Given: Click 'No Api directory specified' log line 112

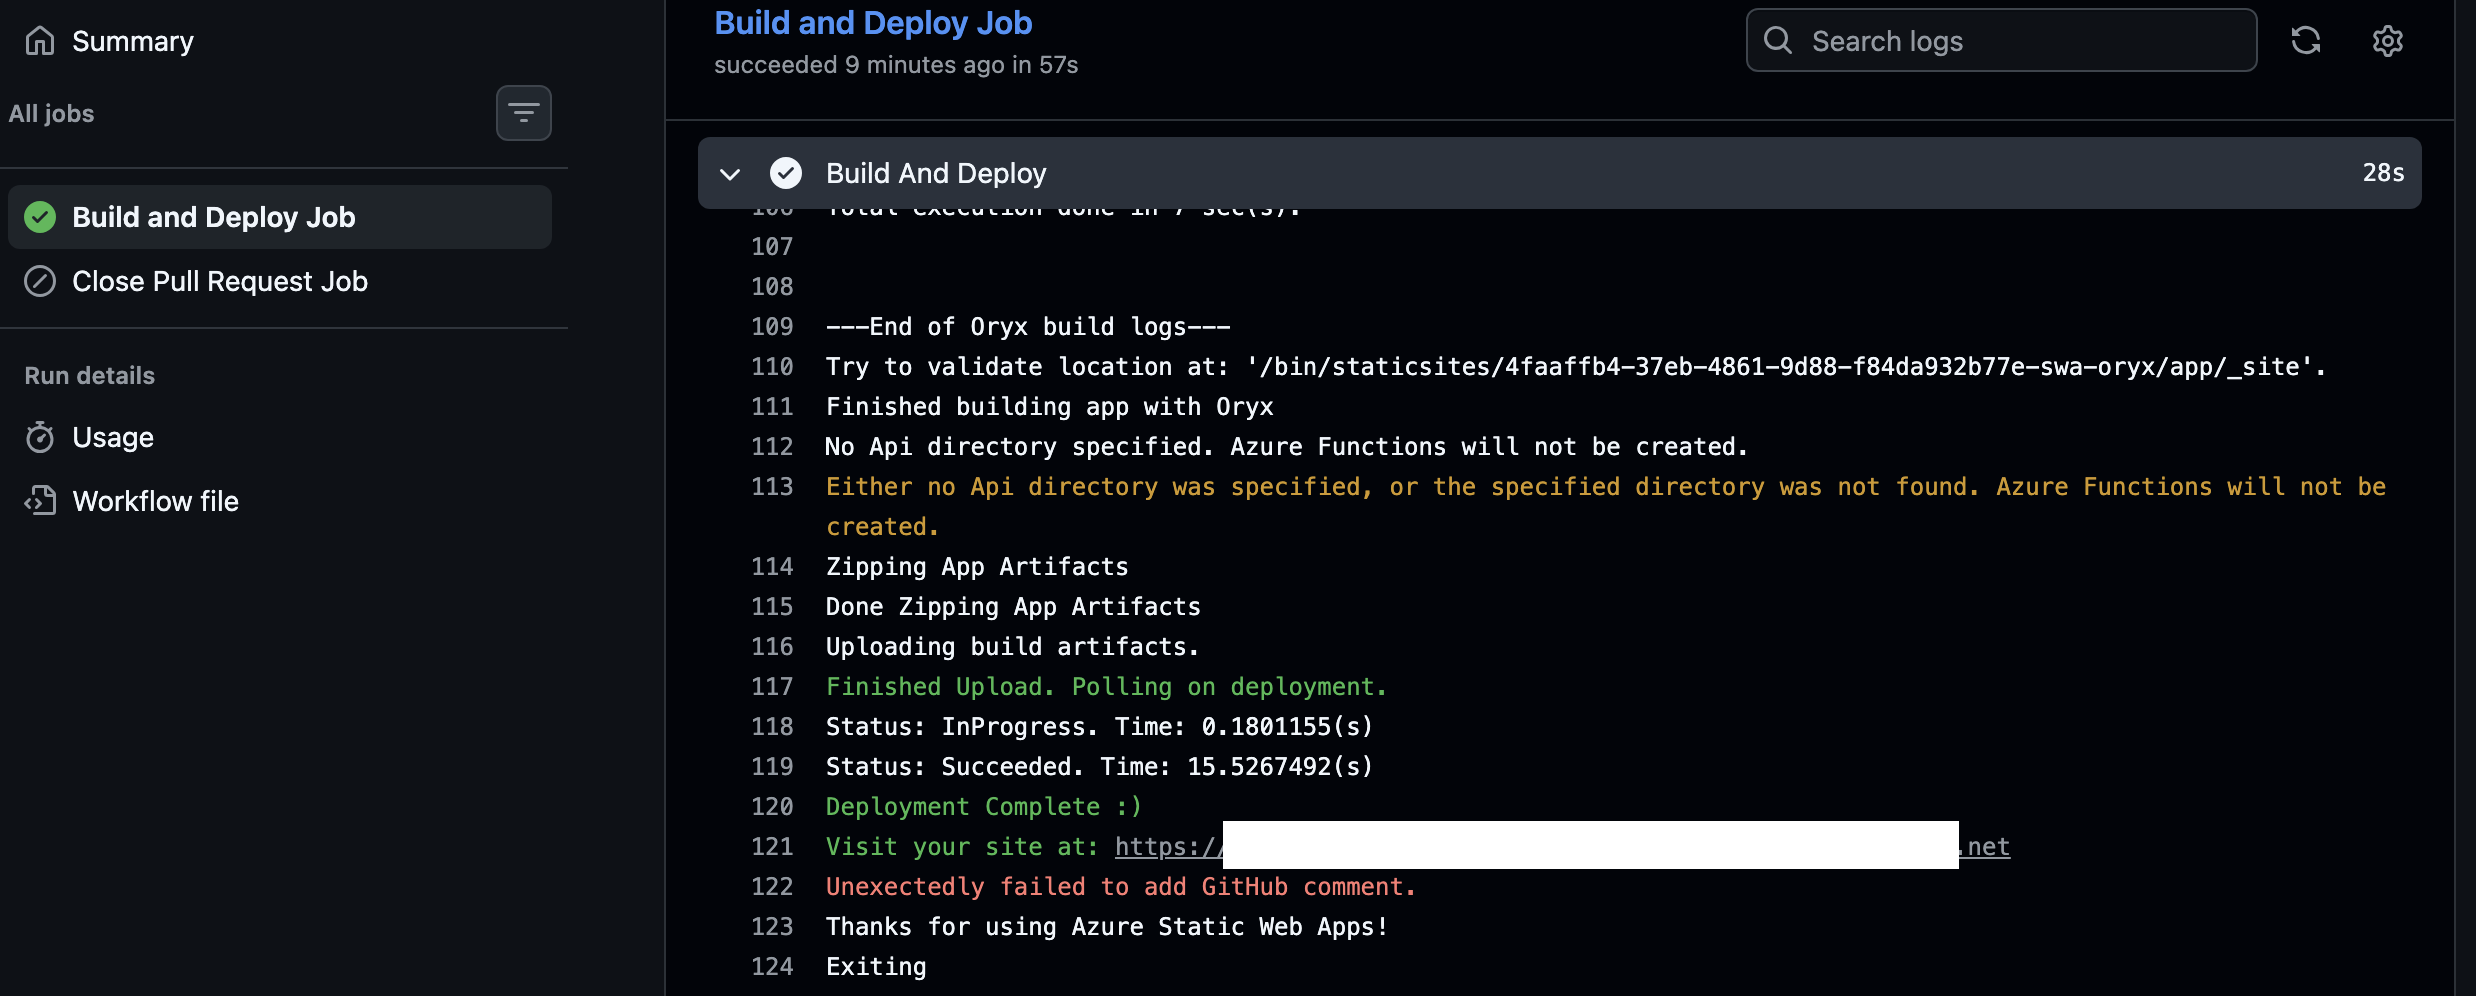Looking at the screenshot, I should pyautogui.click(x=1287, y=447).
